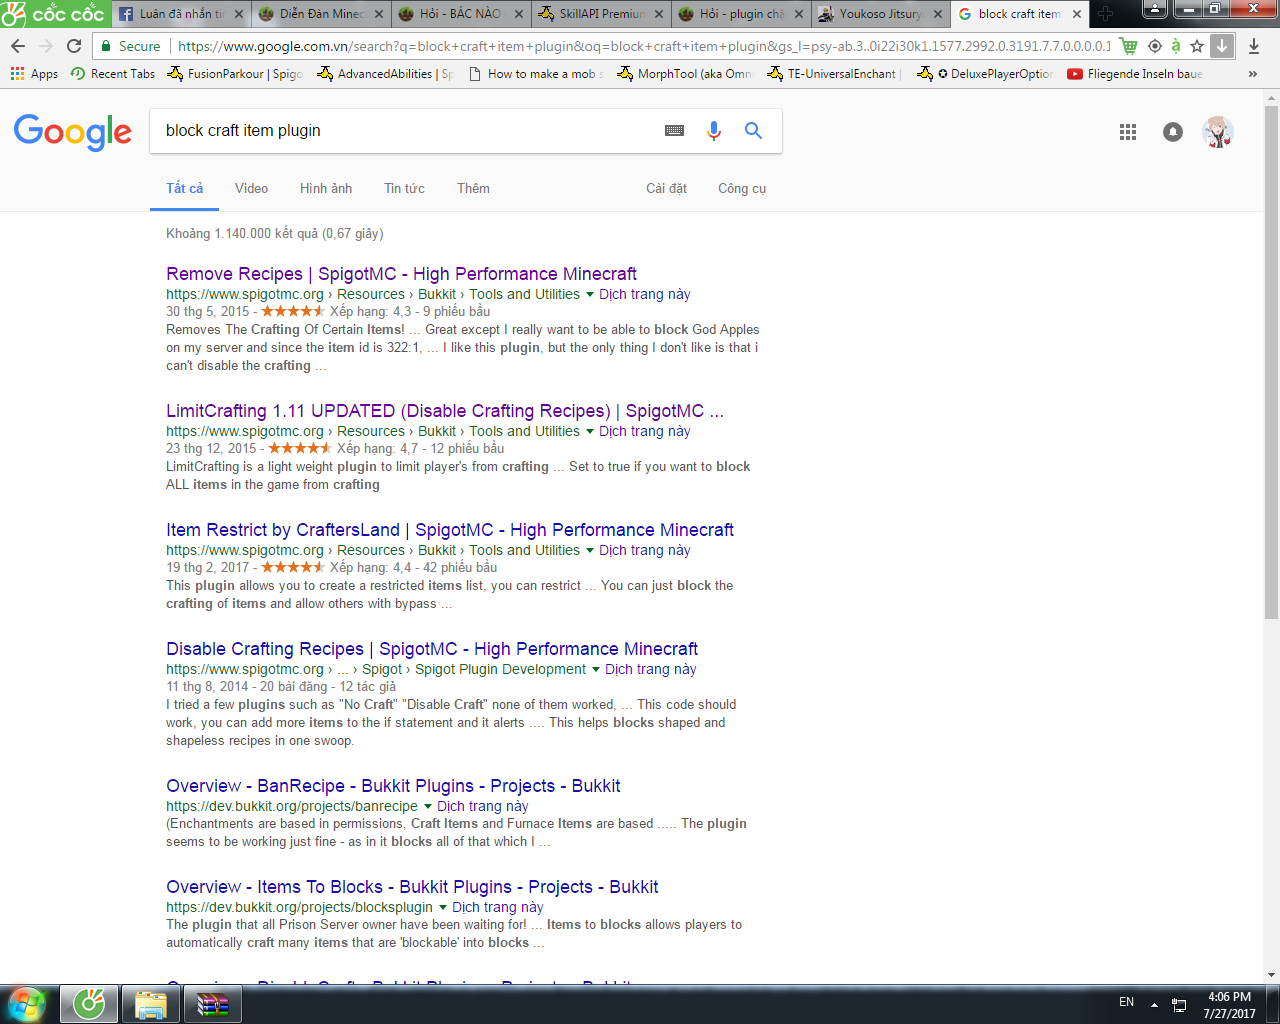
Task: Translate the Remove Recipes result page
Action: pyautogui.click(x=645, y=295)
